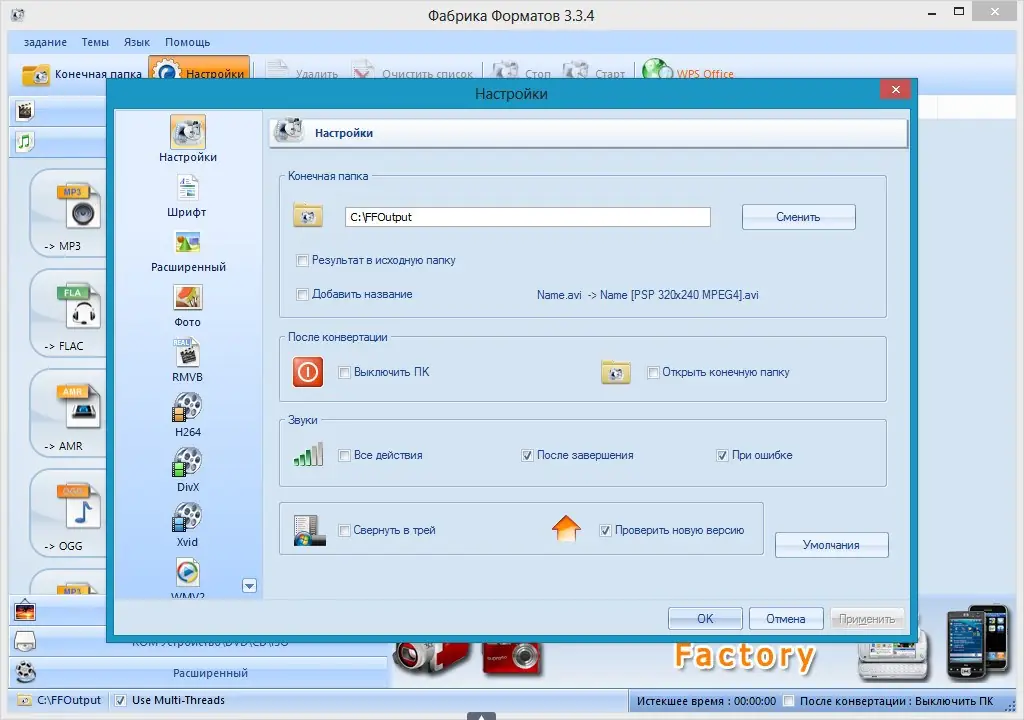
Task: Open the Помощь menu
Action: click(187, 42)
